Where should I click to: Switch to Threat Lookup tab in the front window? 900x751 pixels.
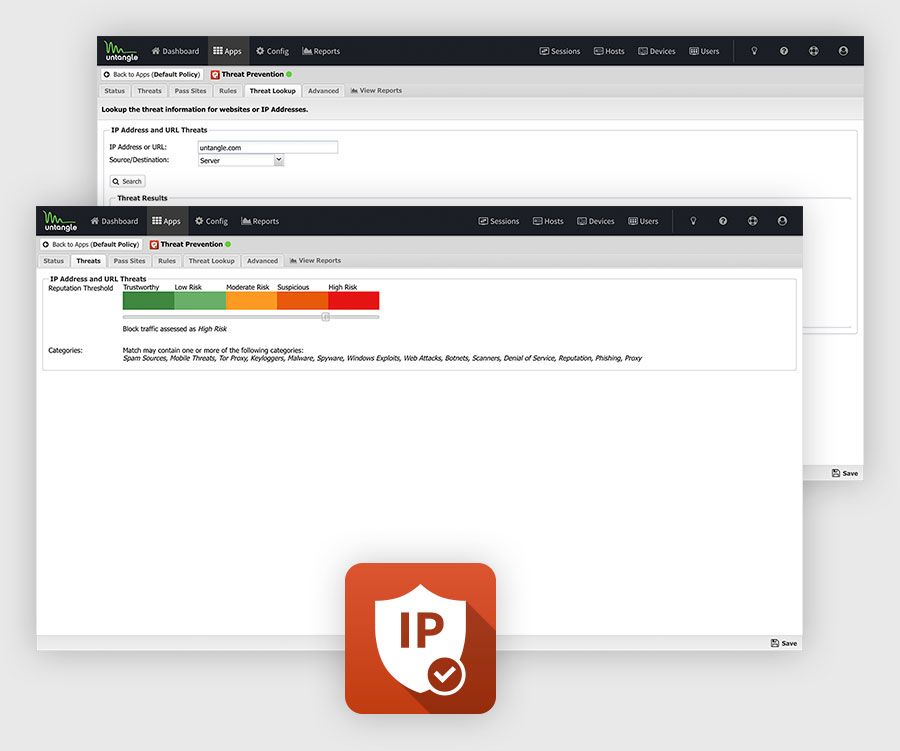[x=212, y=261]
